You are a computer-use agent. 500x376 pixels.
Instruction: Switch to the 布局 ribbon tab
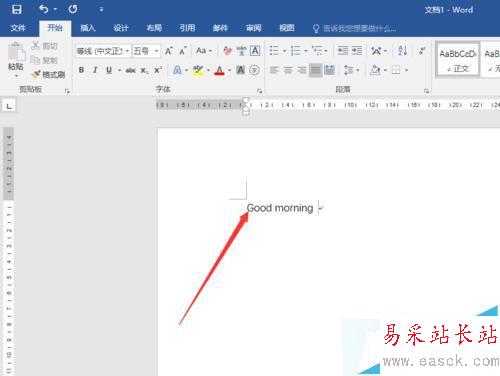click(154, 28)
